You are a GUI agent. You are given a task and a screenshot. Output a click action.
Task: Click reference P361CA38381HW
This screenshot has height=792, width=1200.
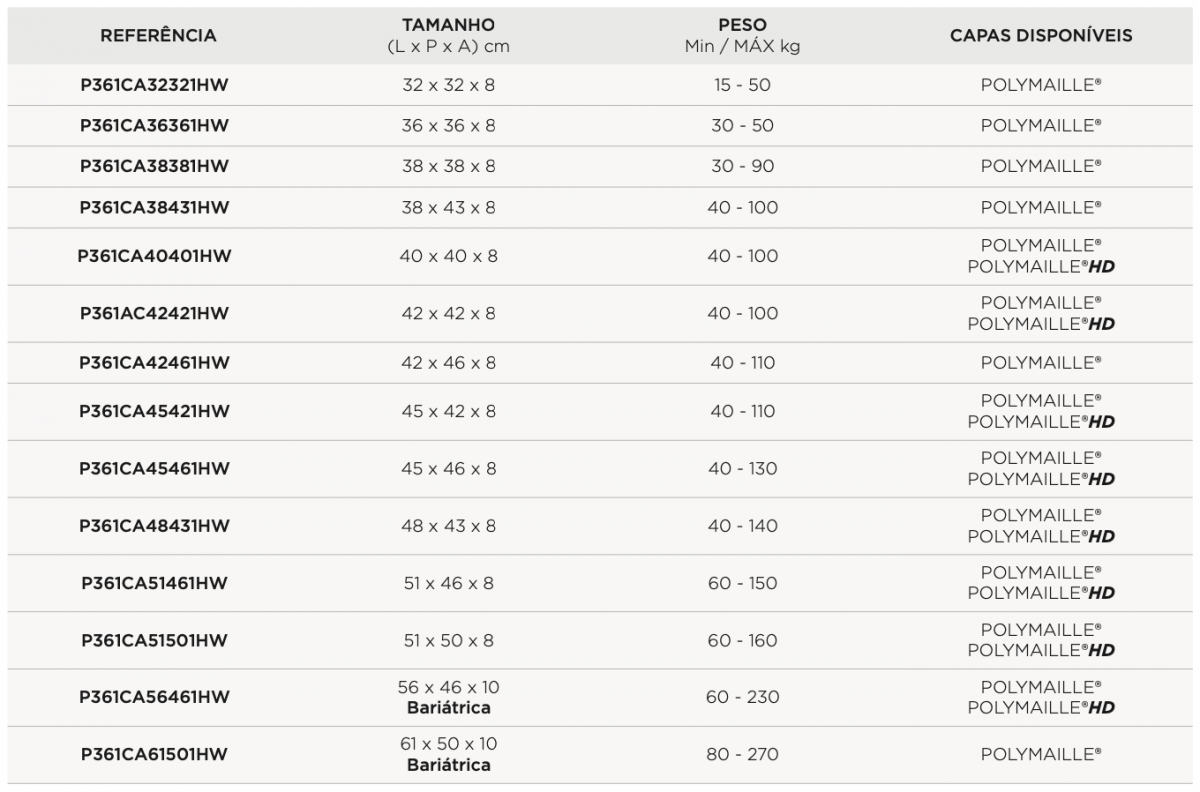154,166
